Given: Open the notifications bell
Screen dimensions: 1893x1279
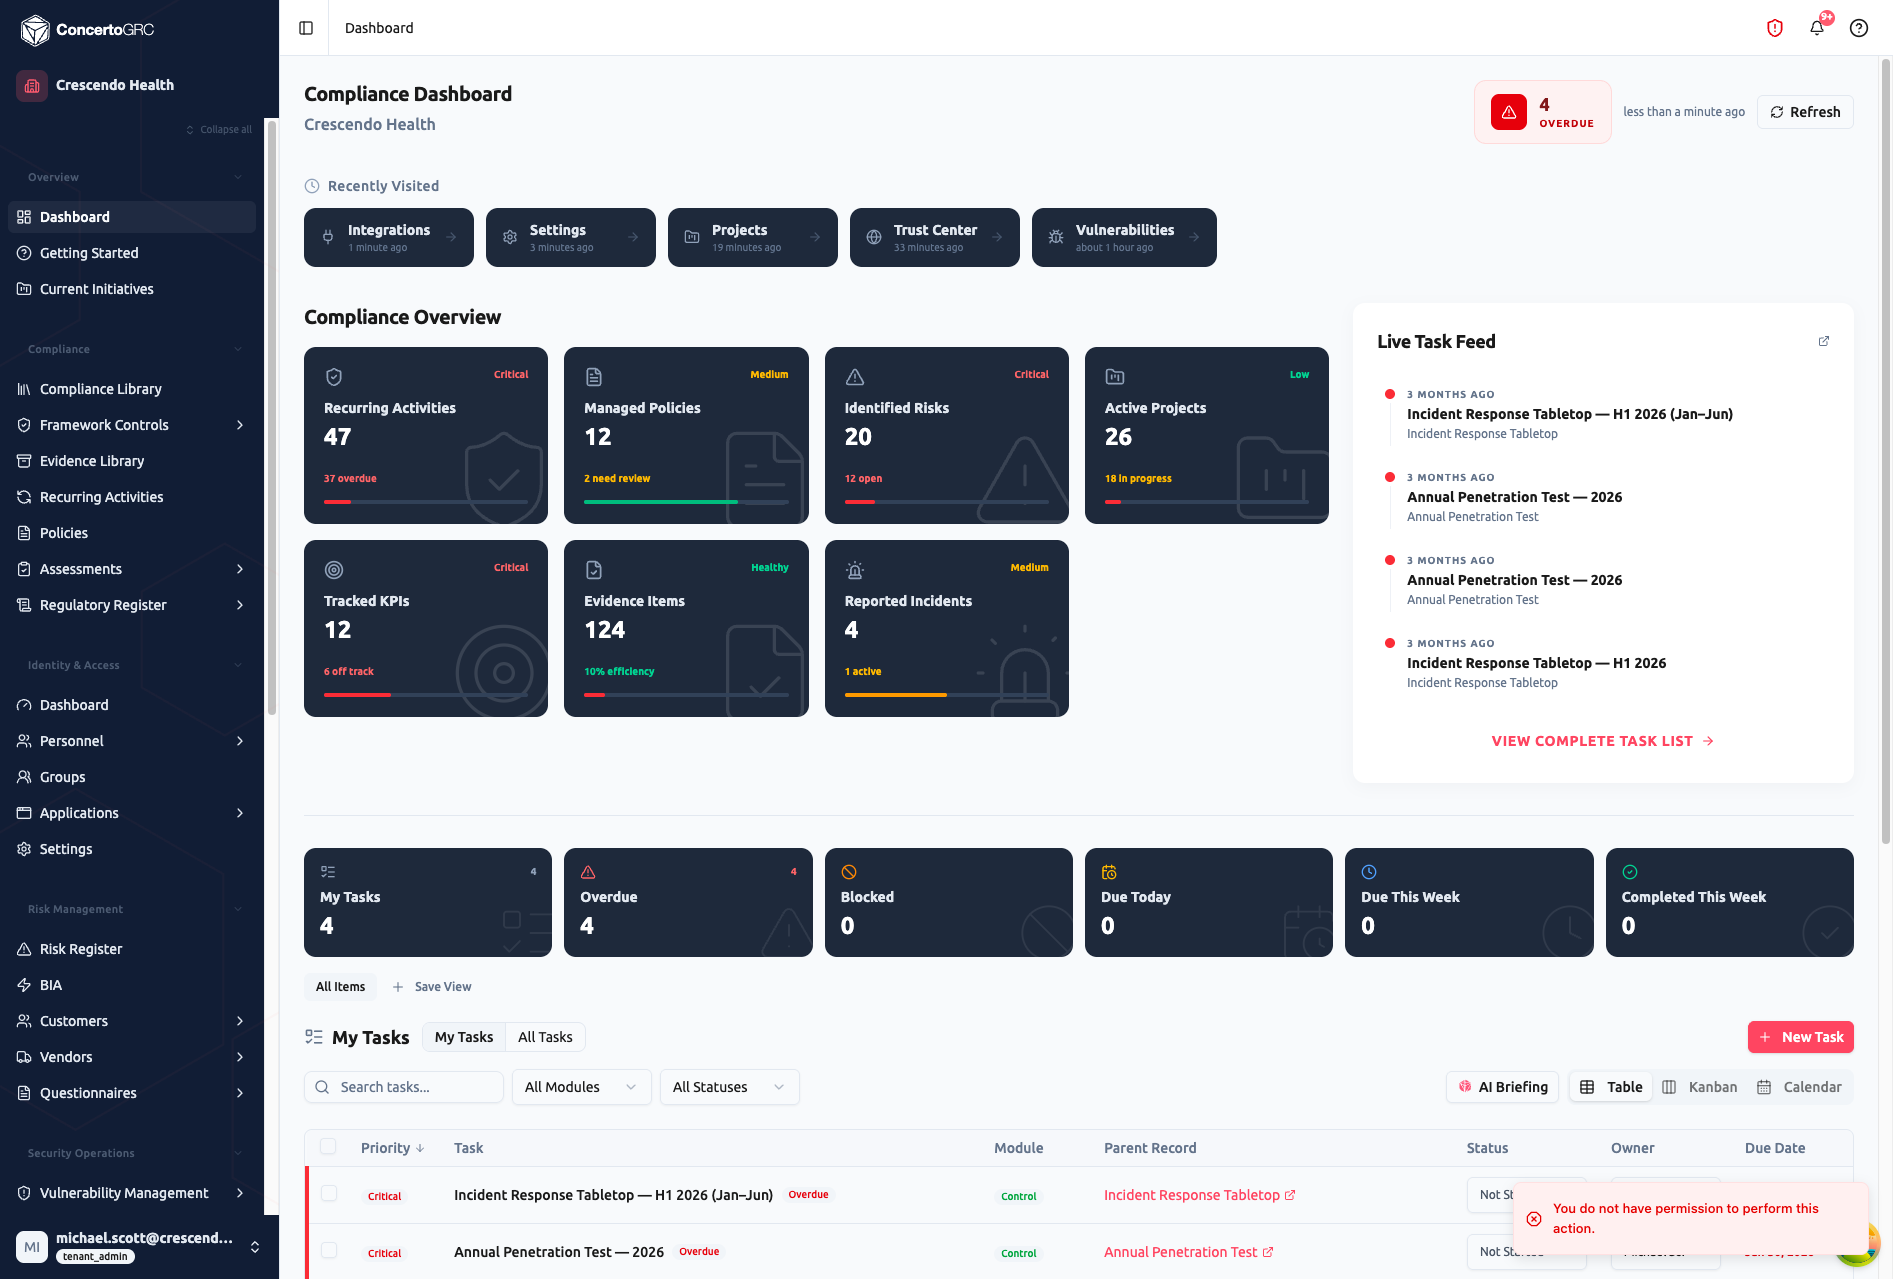Looking at the screenshot, I should tap(1817, 28).
